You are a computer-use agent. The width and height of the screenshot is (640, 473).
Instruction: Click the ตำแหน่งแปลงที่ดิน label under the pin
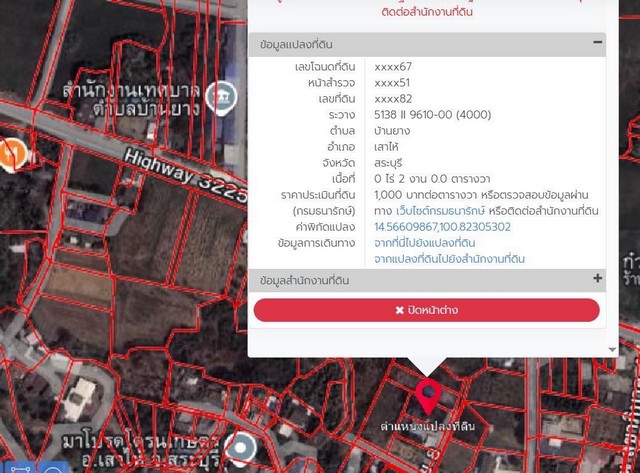427,426
